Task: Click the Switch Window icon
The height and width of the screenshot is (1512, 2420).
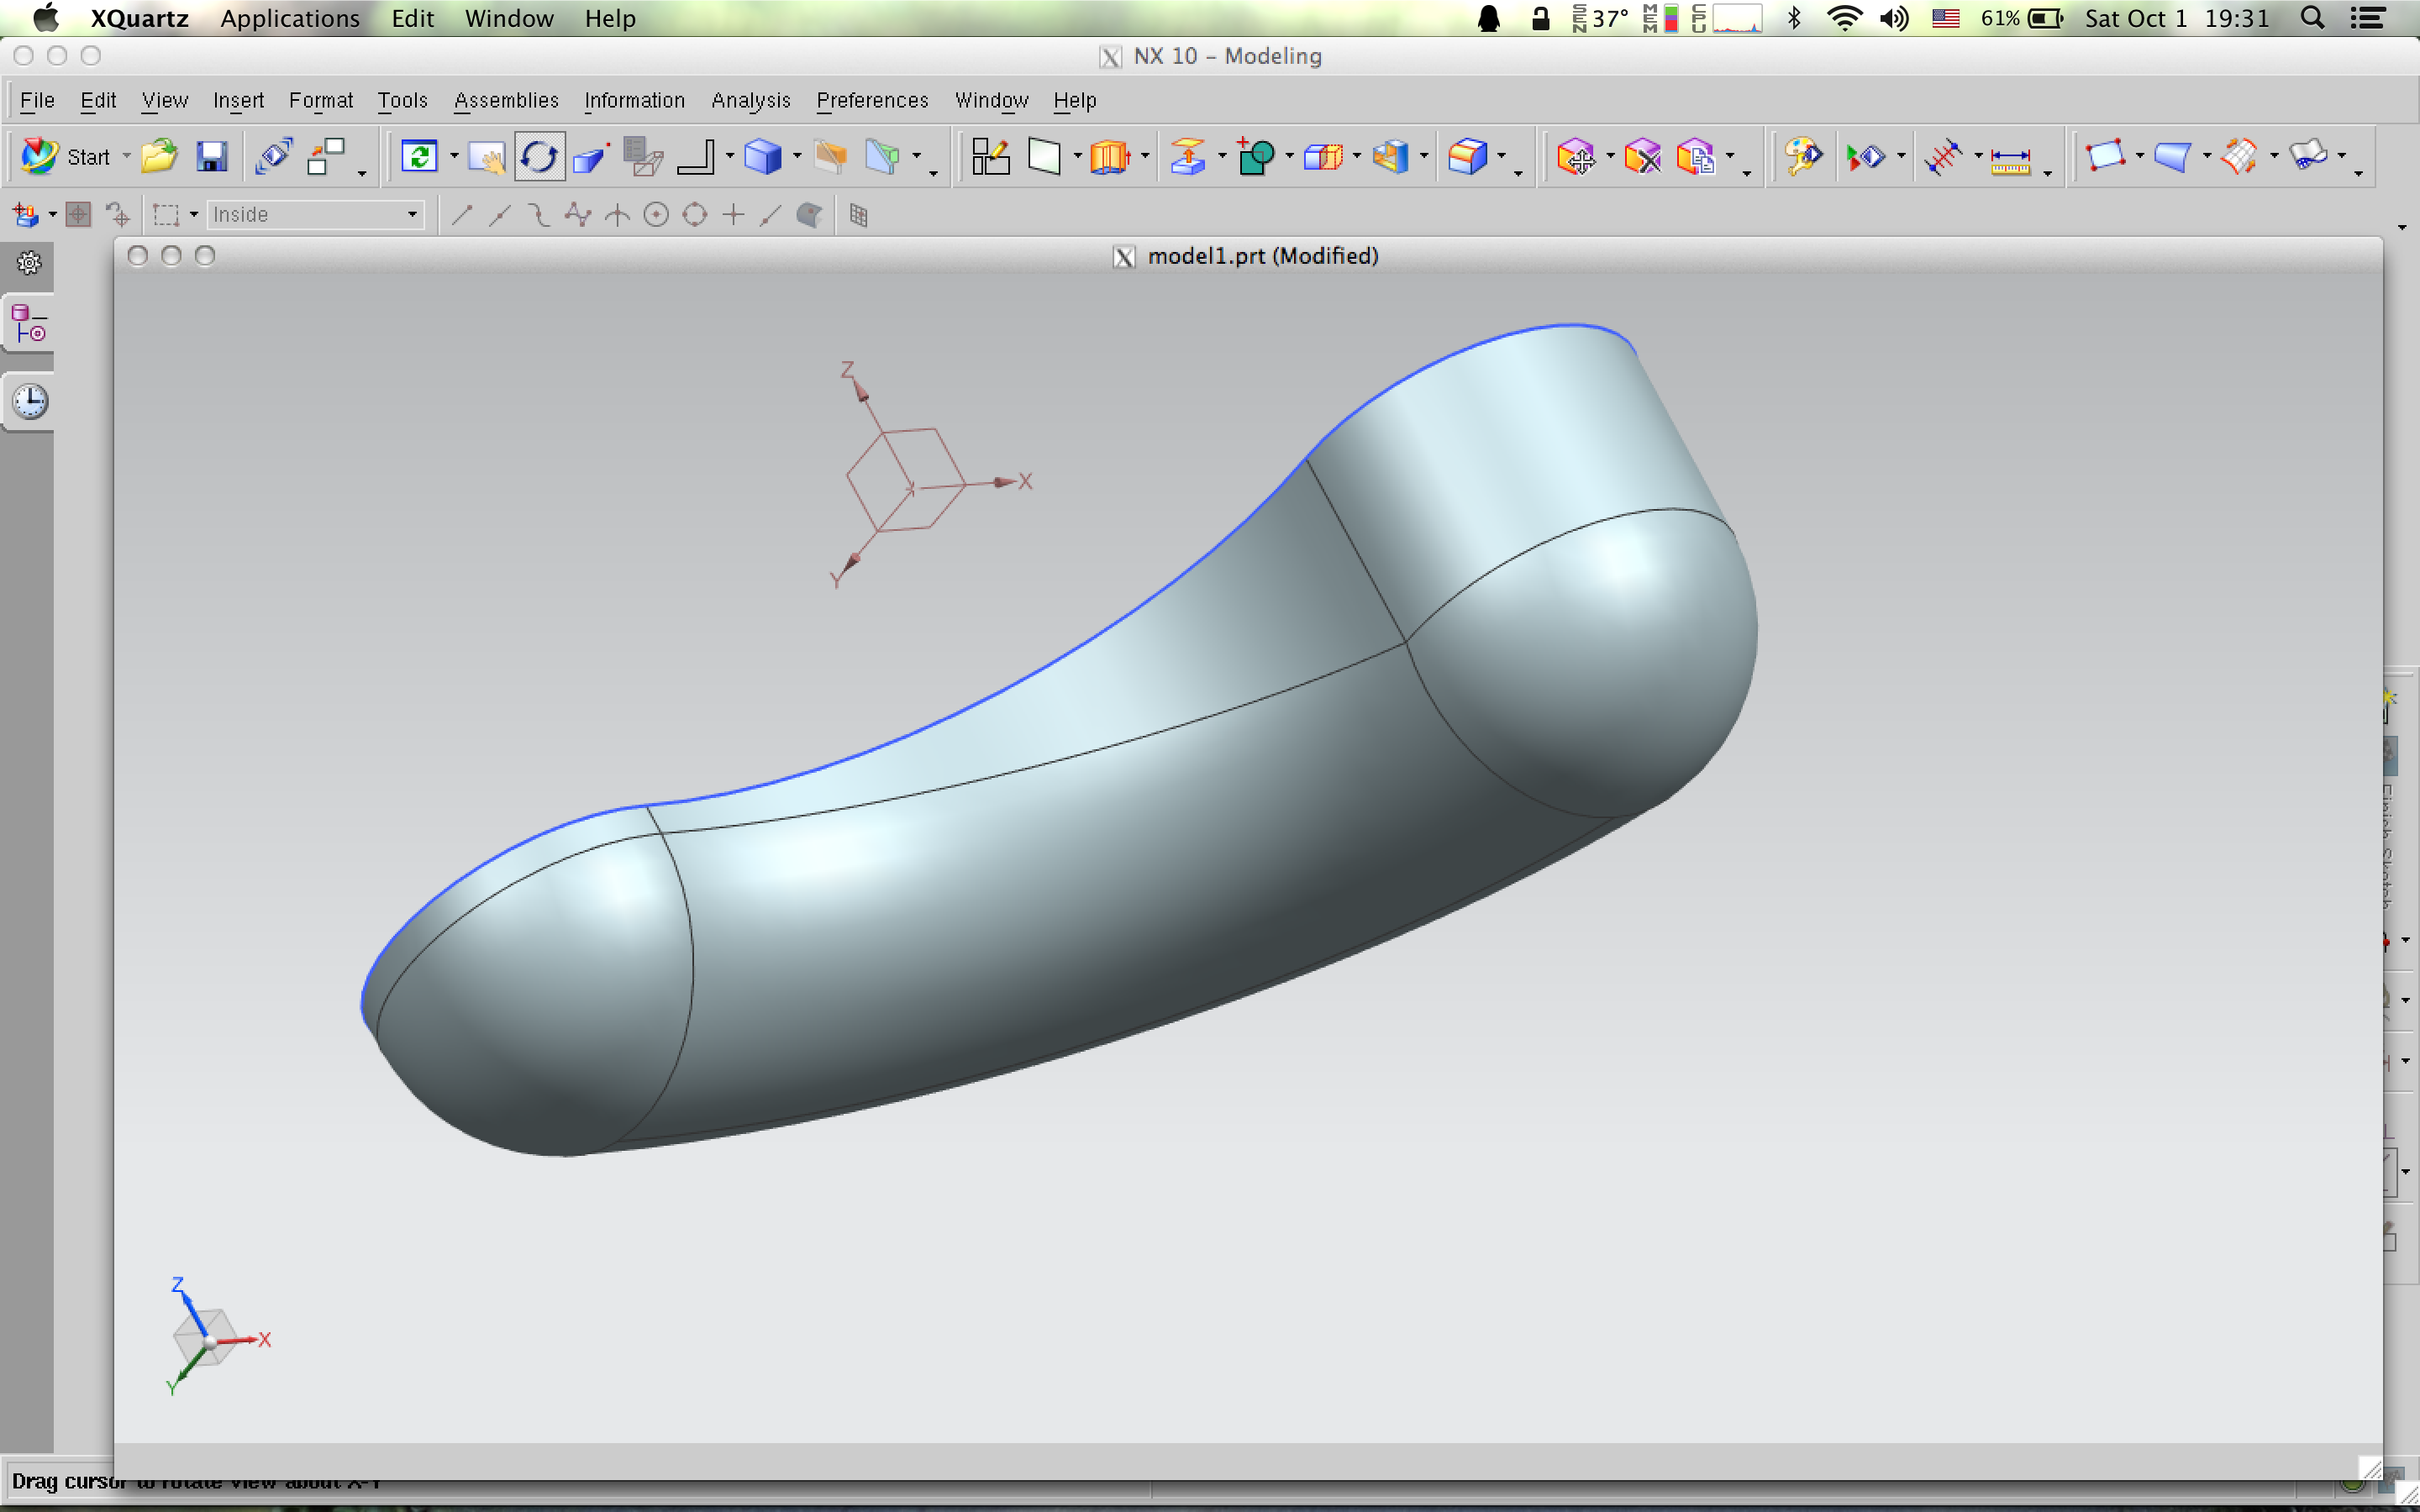Action: click(326, 157)
